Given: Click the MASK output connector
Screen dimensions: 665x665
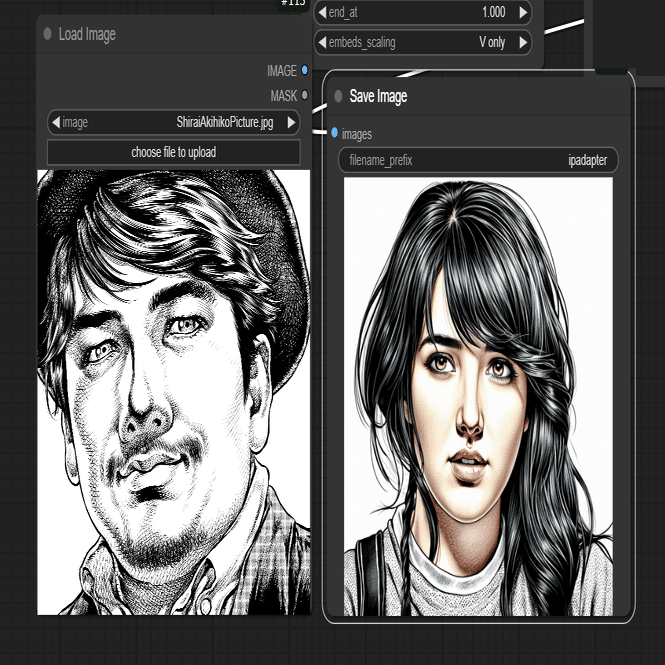Looking at the screenshot, I should coord(305,95).
